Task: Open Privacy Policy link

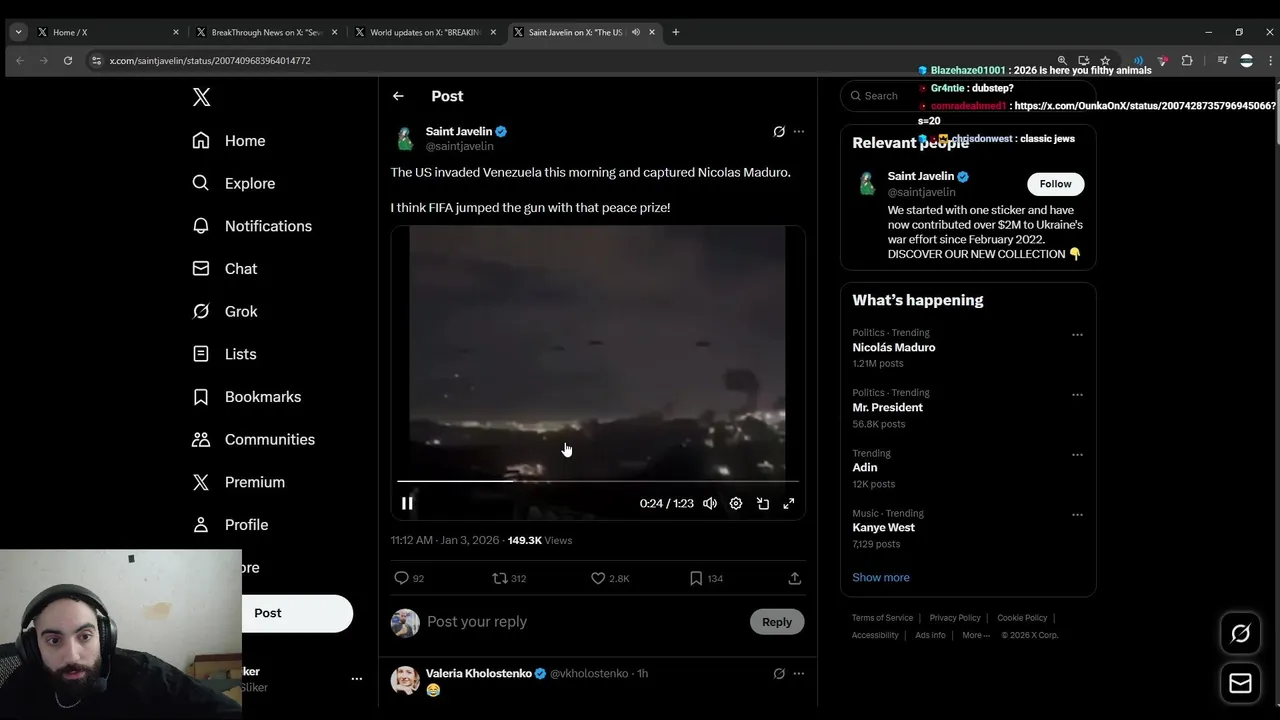Action: click(x=955, y=618)
